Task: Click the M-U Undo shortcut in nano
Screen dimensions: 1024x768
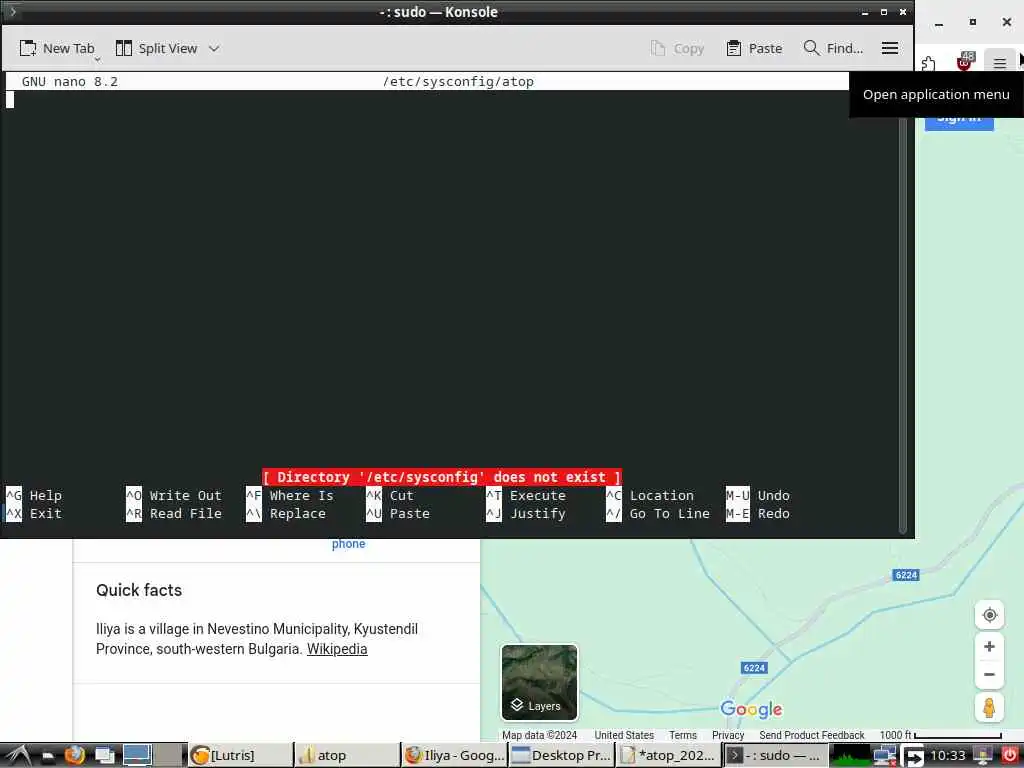Action: click(x=758, y=496)
